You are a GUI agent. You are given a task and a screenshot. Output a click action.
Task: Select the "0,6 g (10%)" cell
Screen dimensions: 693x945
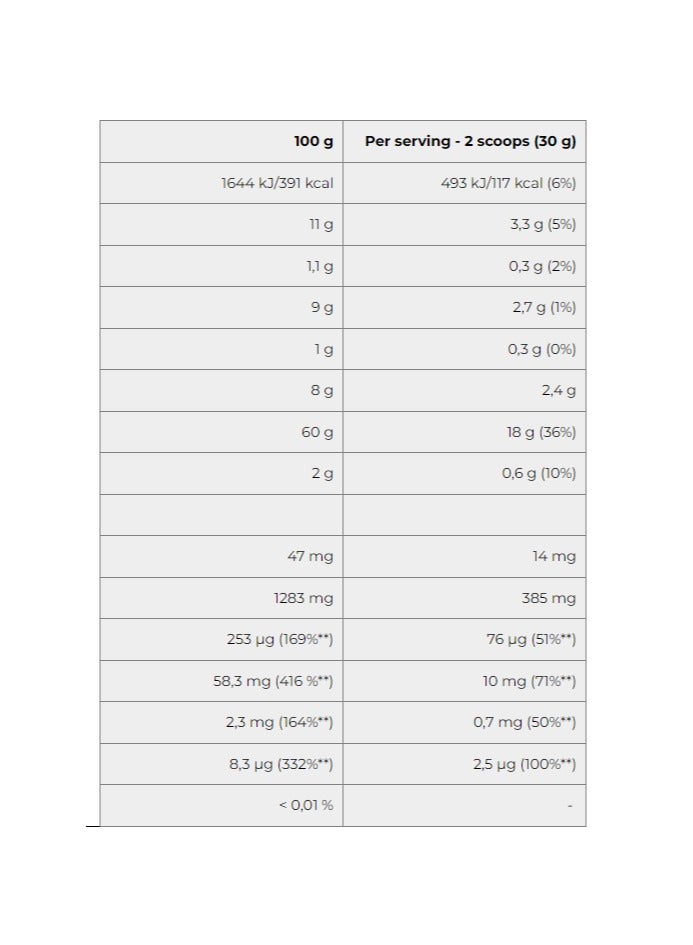(538, 473)
